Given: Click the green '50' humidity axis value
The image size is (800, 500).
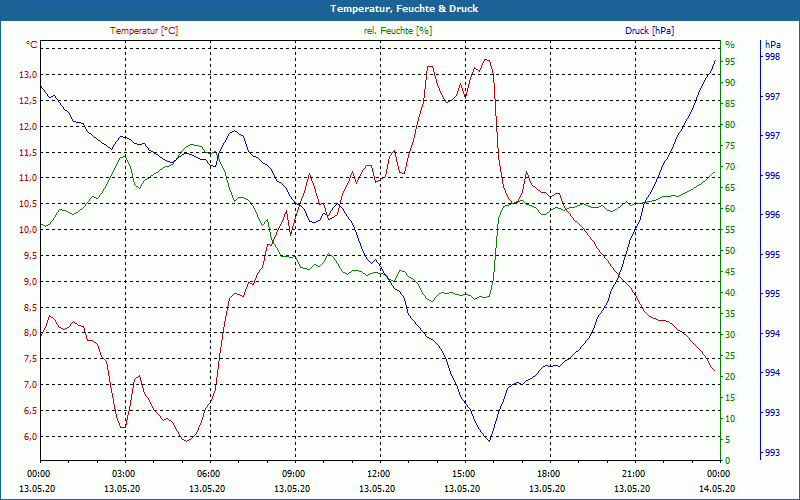Looking at the screenshot, I should click(730, 251).
